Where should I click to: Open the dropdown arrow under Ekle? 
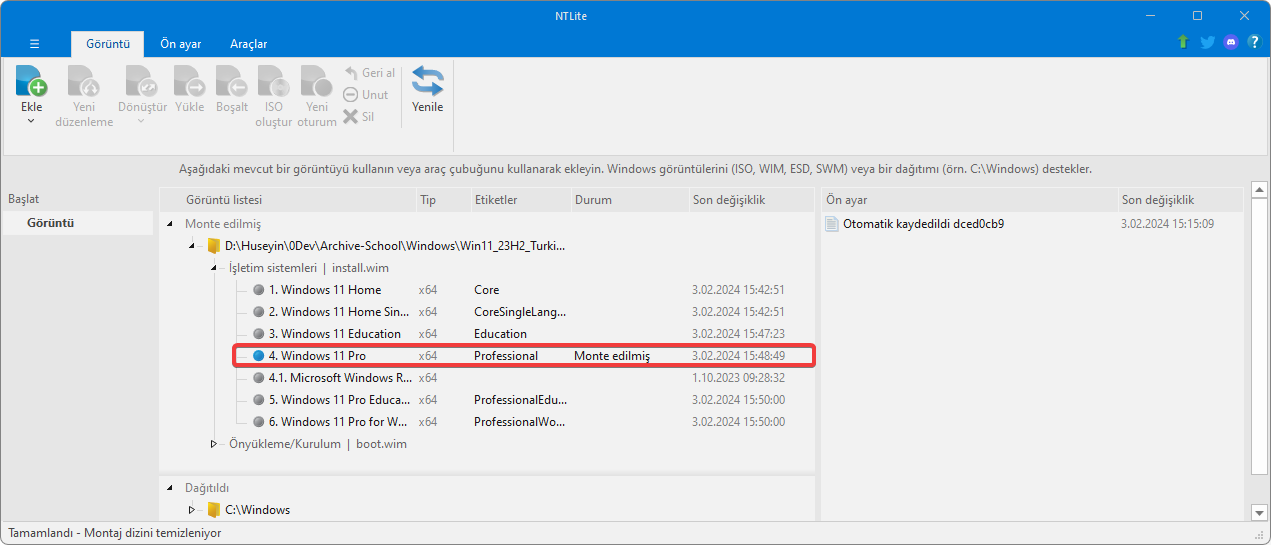(x=31, y=121)
